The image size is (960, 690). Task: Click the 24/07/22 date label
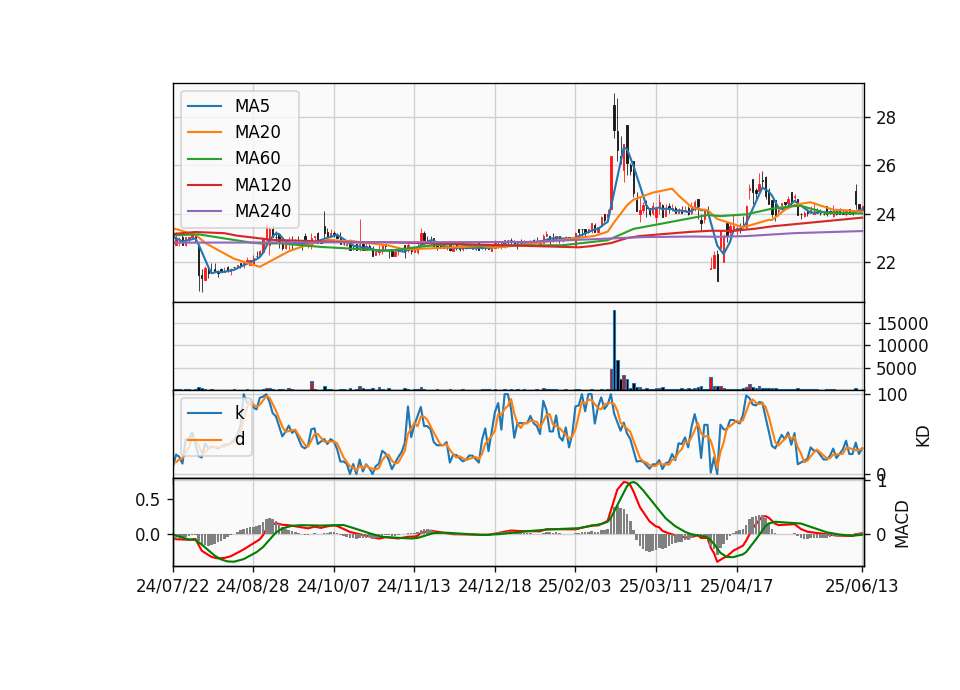173,586
